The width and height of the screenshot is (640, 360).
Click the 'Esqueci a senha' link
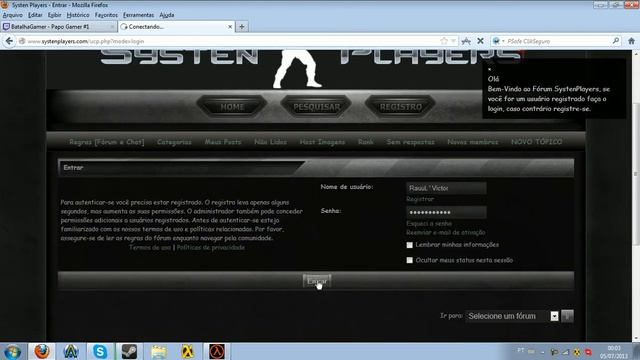(x=429, y=223)
